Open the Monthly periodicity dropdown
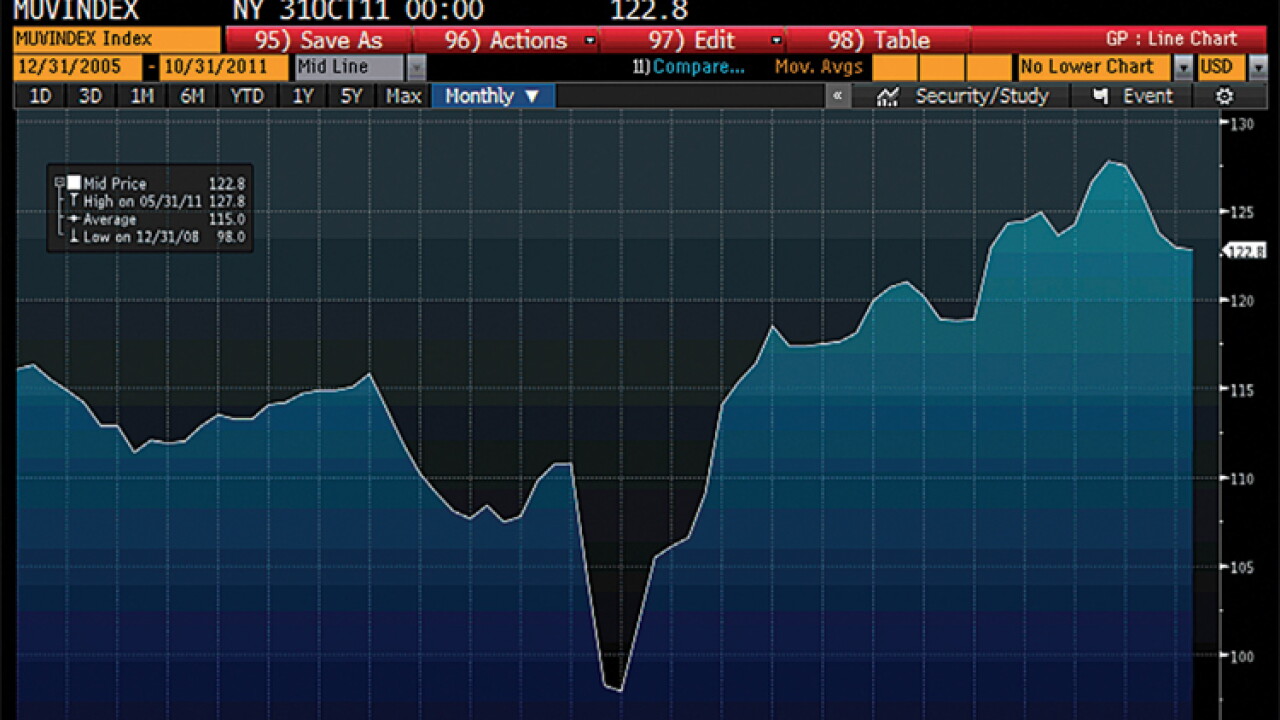 [493, 96]
